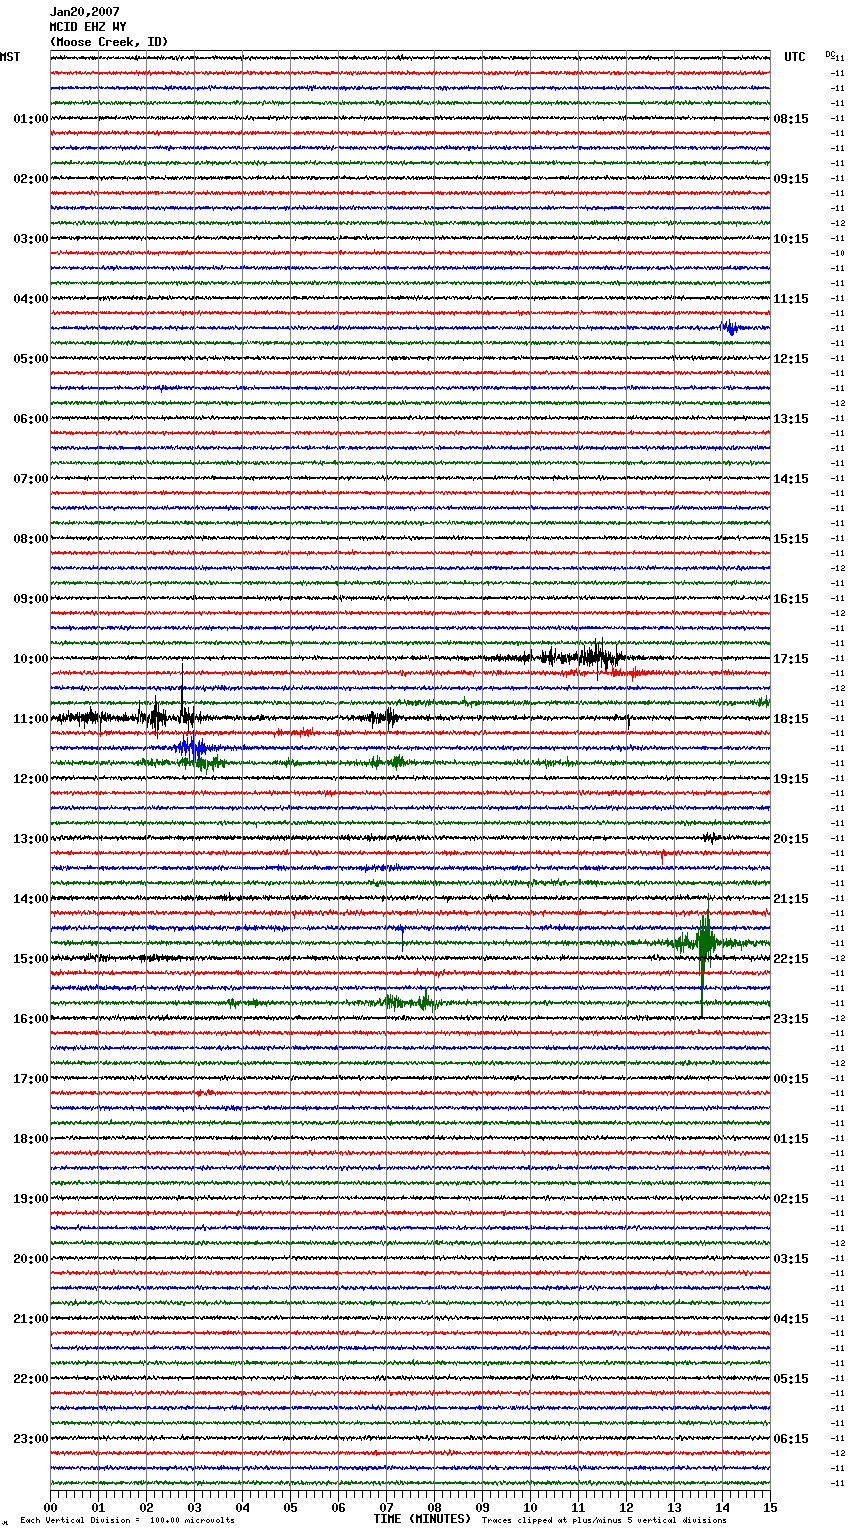Viewport: 850px width, 1534px height.
Task: Click the "18:15" UTC time label
Action: (x=791, y=719)
